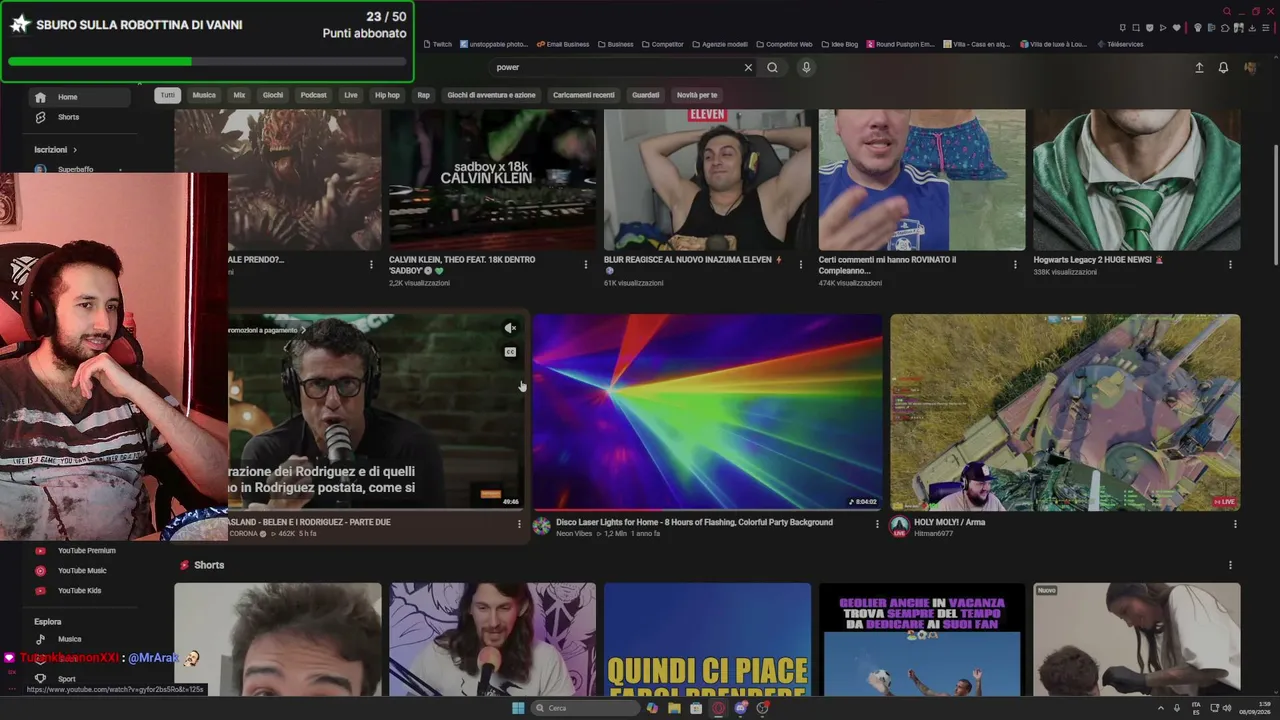Open the HOLY MOLY! Arma tank thumbnail
Viewport: 1280px width, 720px height.
[1065, 412]
